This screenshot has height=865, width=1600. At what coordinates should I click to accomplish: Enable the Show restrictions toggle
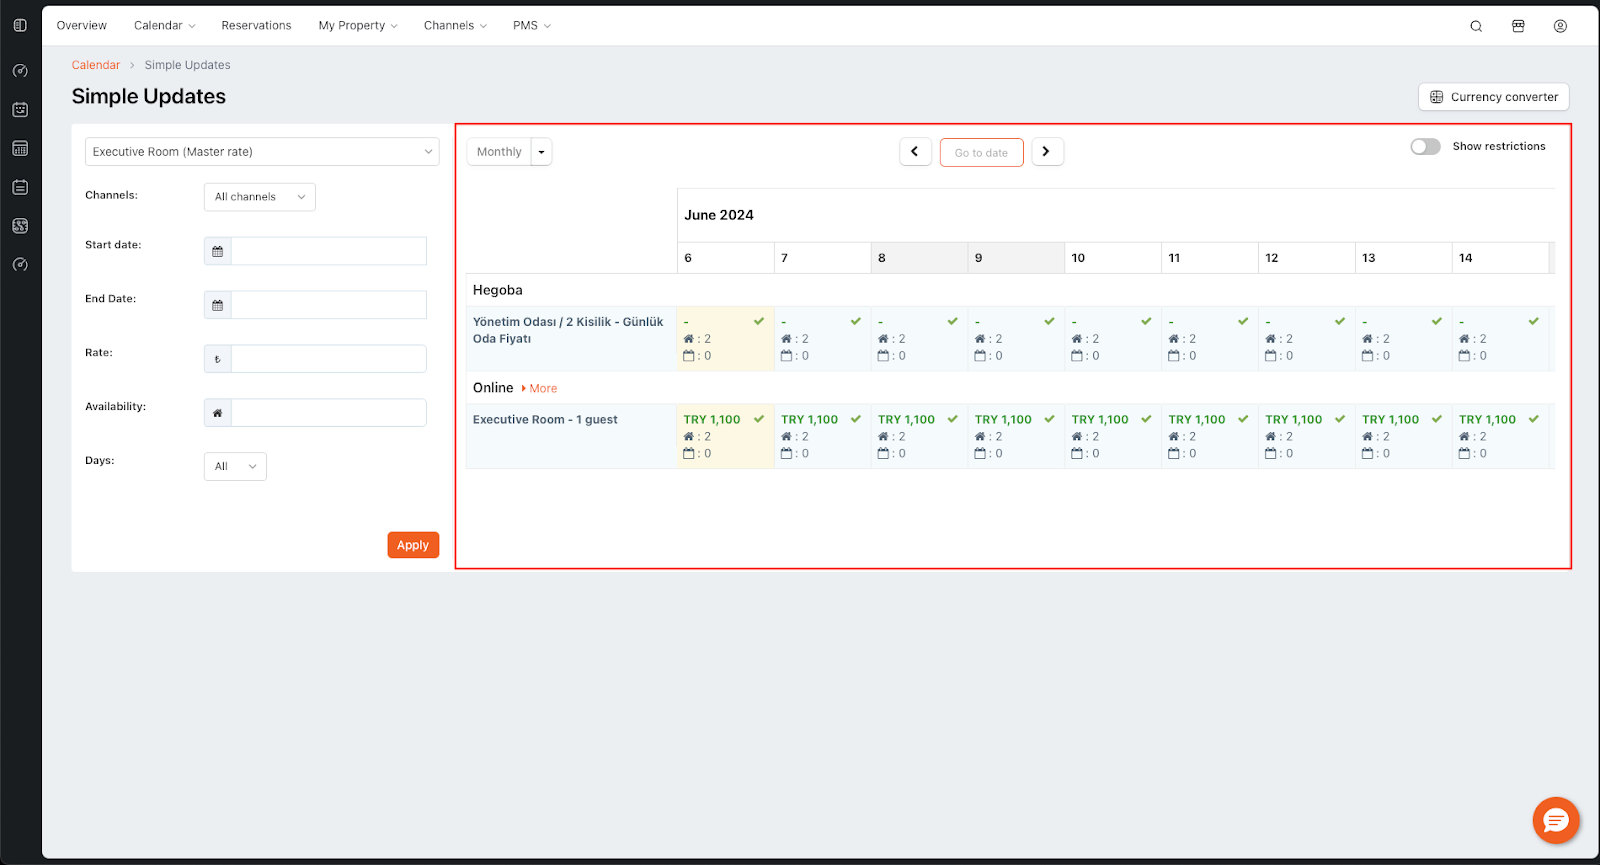(x=1425, y=147)
